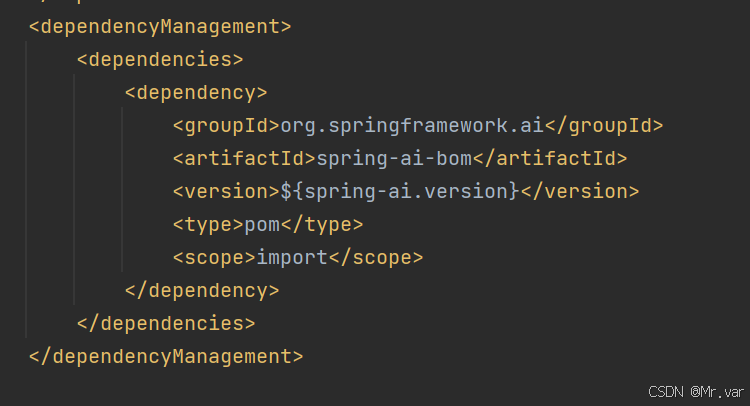
Task: Click the opening dependencyManagement tag
Action: (160, 27)
